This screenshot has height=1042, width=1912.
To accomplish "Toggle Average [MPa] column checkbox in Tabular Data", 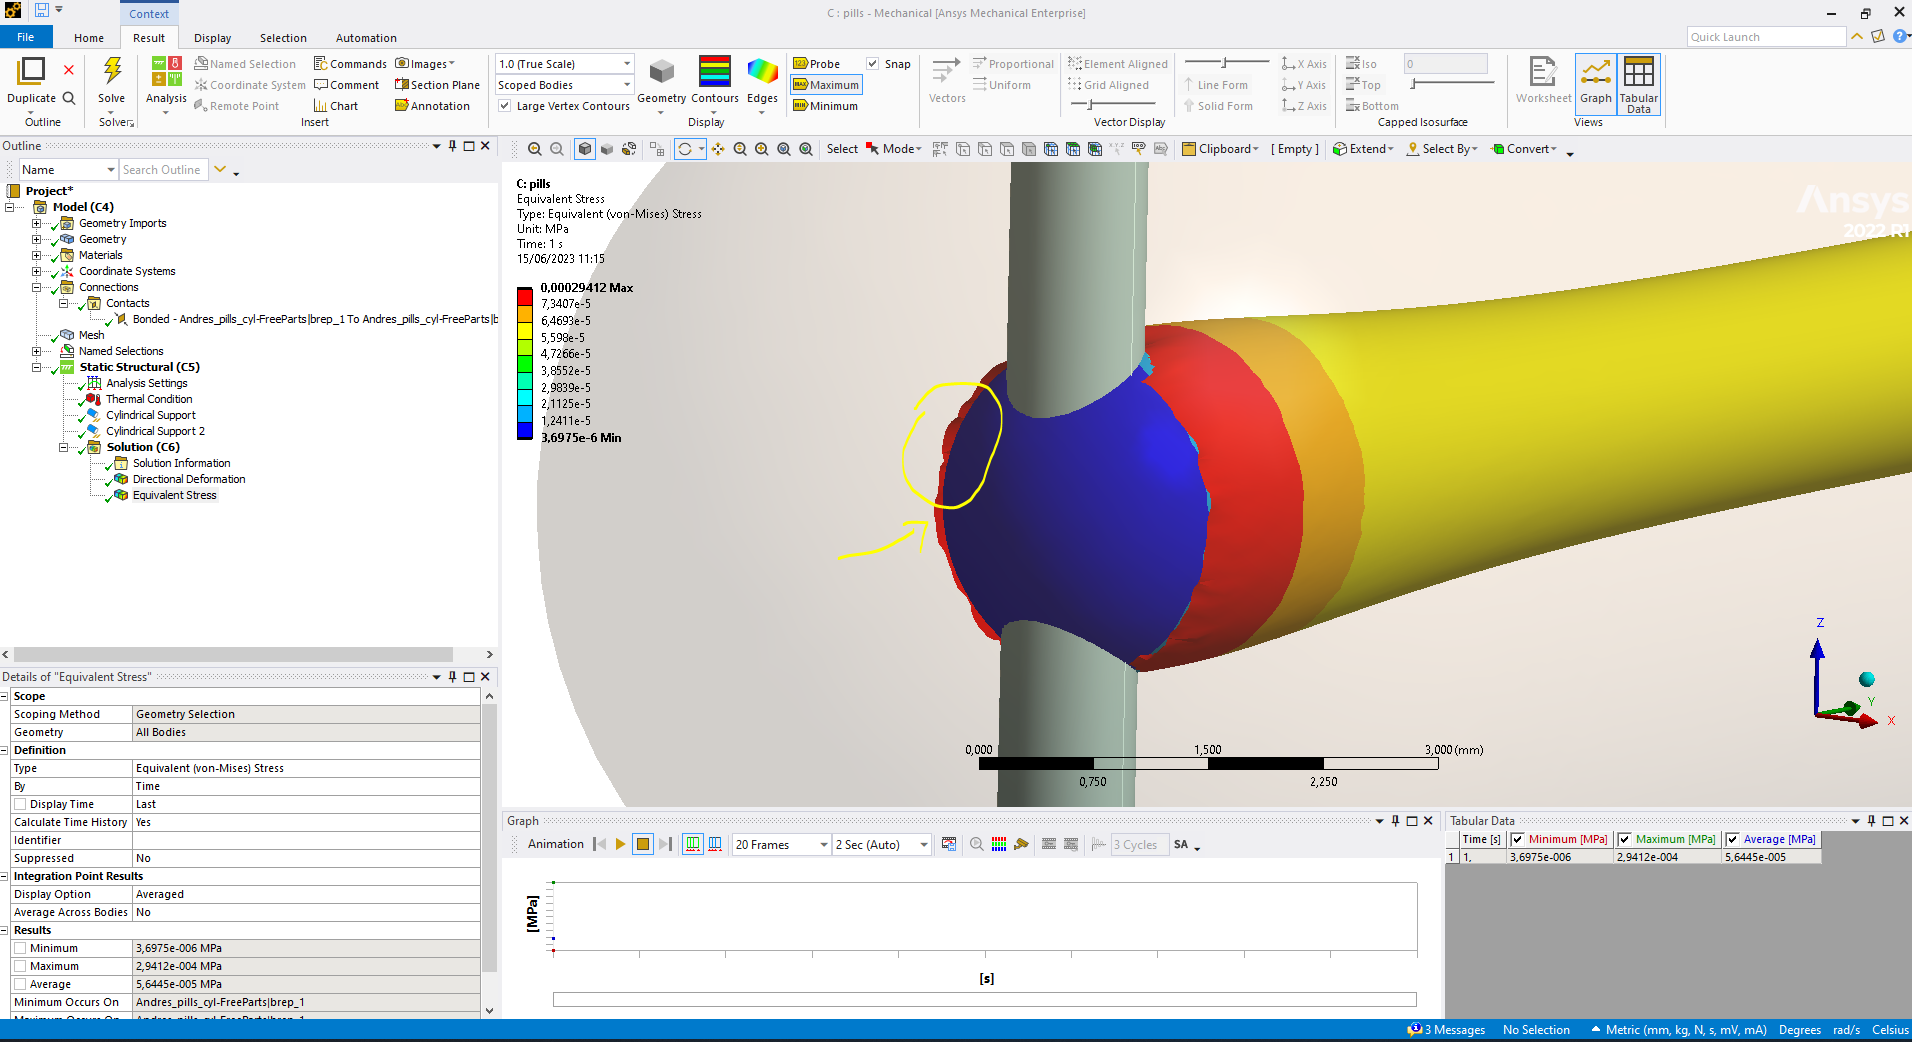I will click(x=1732, y=840).
